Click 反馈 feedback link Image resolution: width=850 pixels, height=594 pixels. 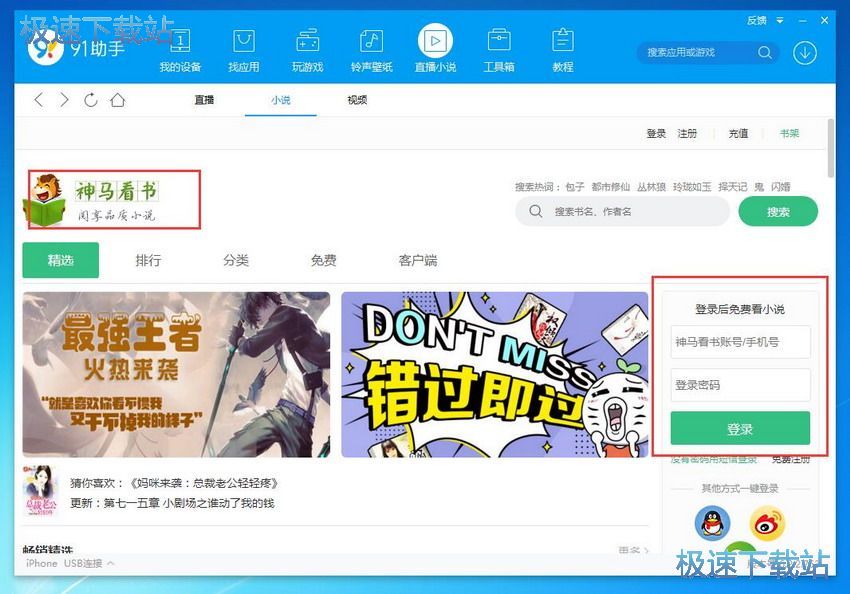(757, 21)
